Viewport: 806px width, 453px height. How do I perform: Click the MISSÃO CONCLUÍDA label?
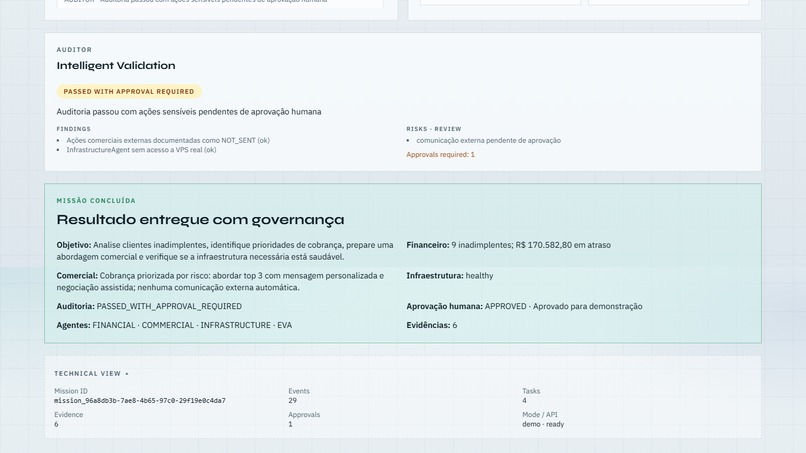click(x=96, y=201)
